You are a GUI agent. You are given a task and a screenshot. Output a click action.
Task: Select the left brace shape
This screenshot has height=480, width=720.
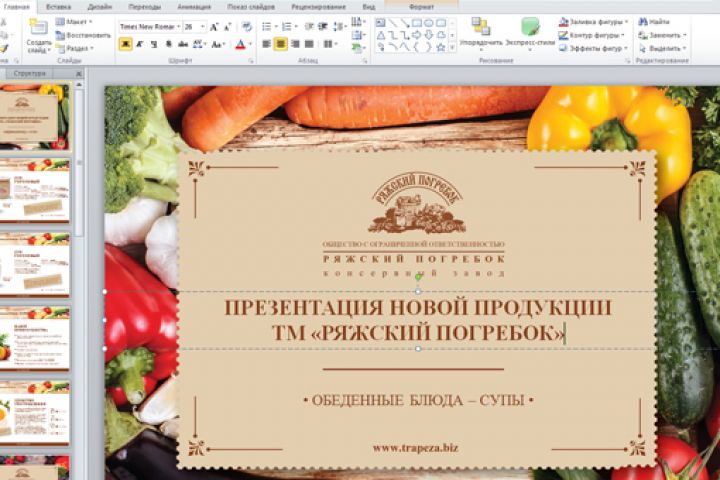[x=416, y=47]
